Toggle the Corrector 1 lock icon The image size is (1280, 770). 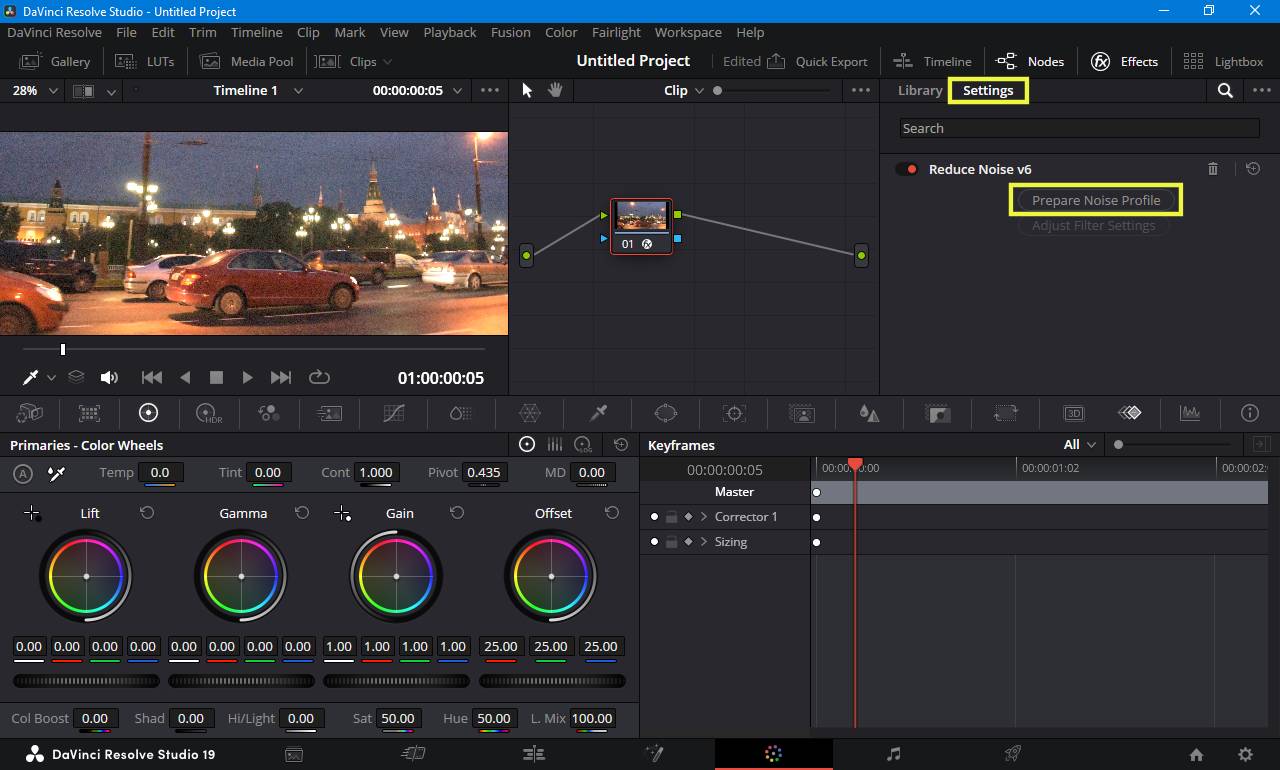(x=671, y=517)
